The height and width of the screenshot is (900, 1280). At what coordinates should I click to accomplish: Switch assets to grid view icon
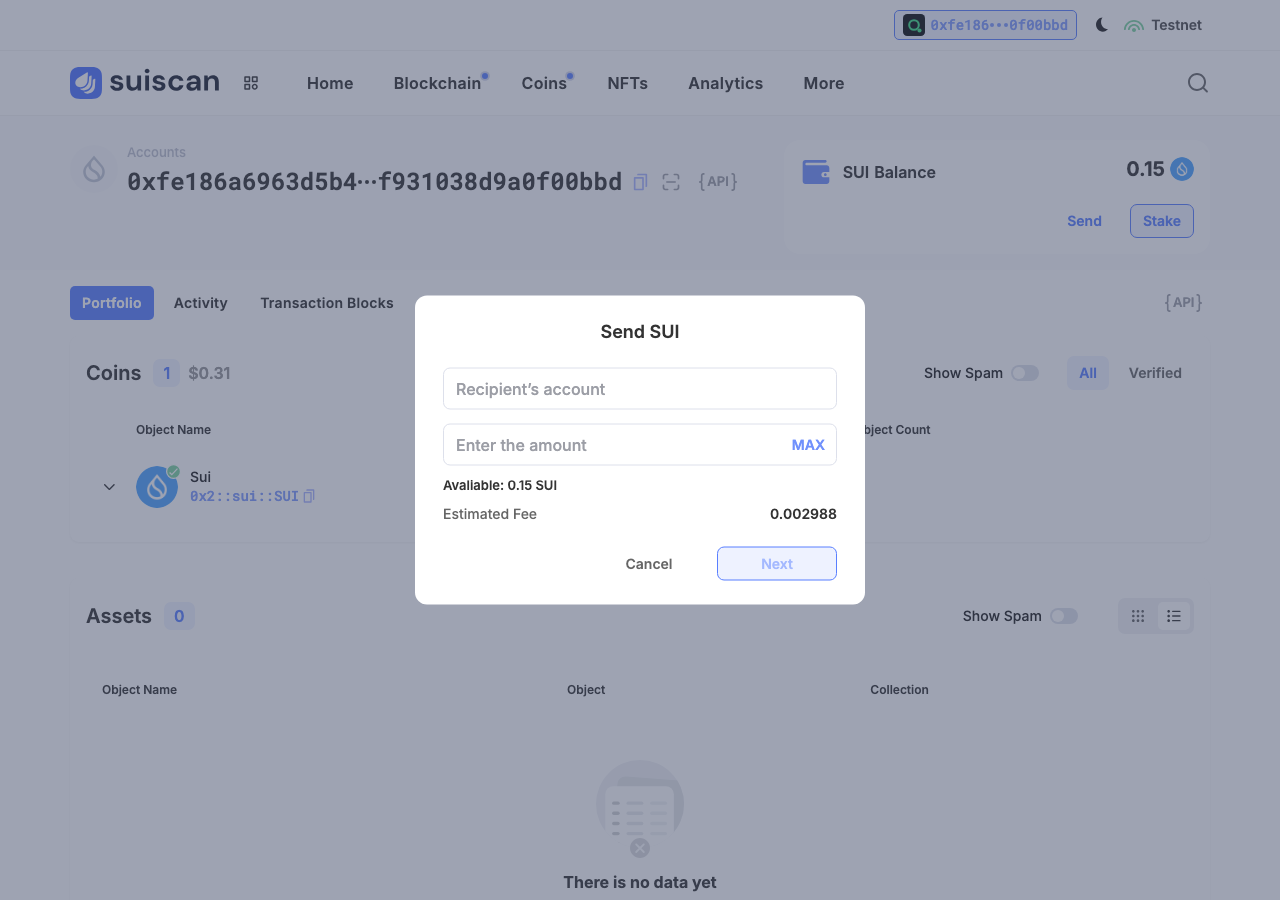1138,616
